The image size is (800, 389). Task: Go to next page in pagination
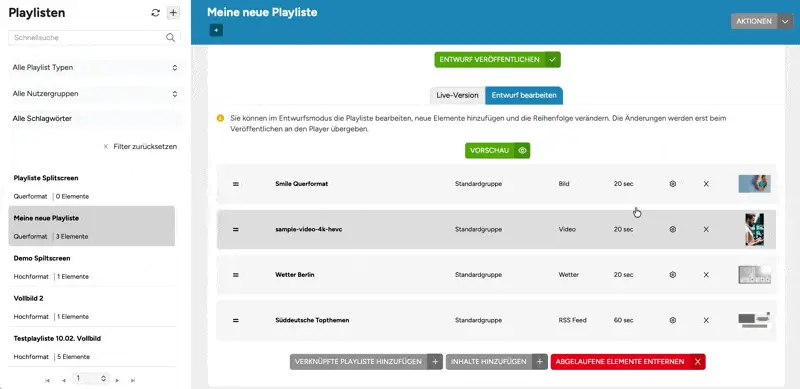point(117,380)
